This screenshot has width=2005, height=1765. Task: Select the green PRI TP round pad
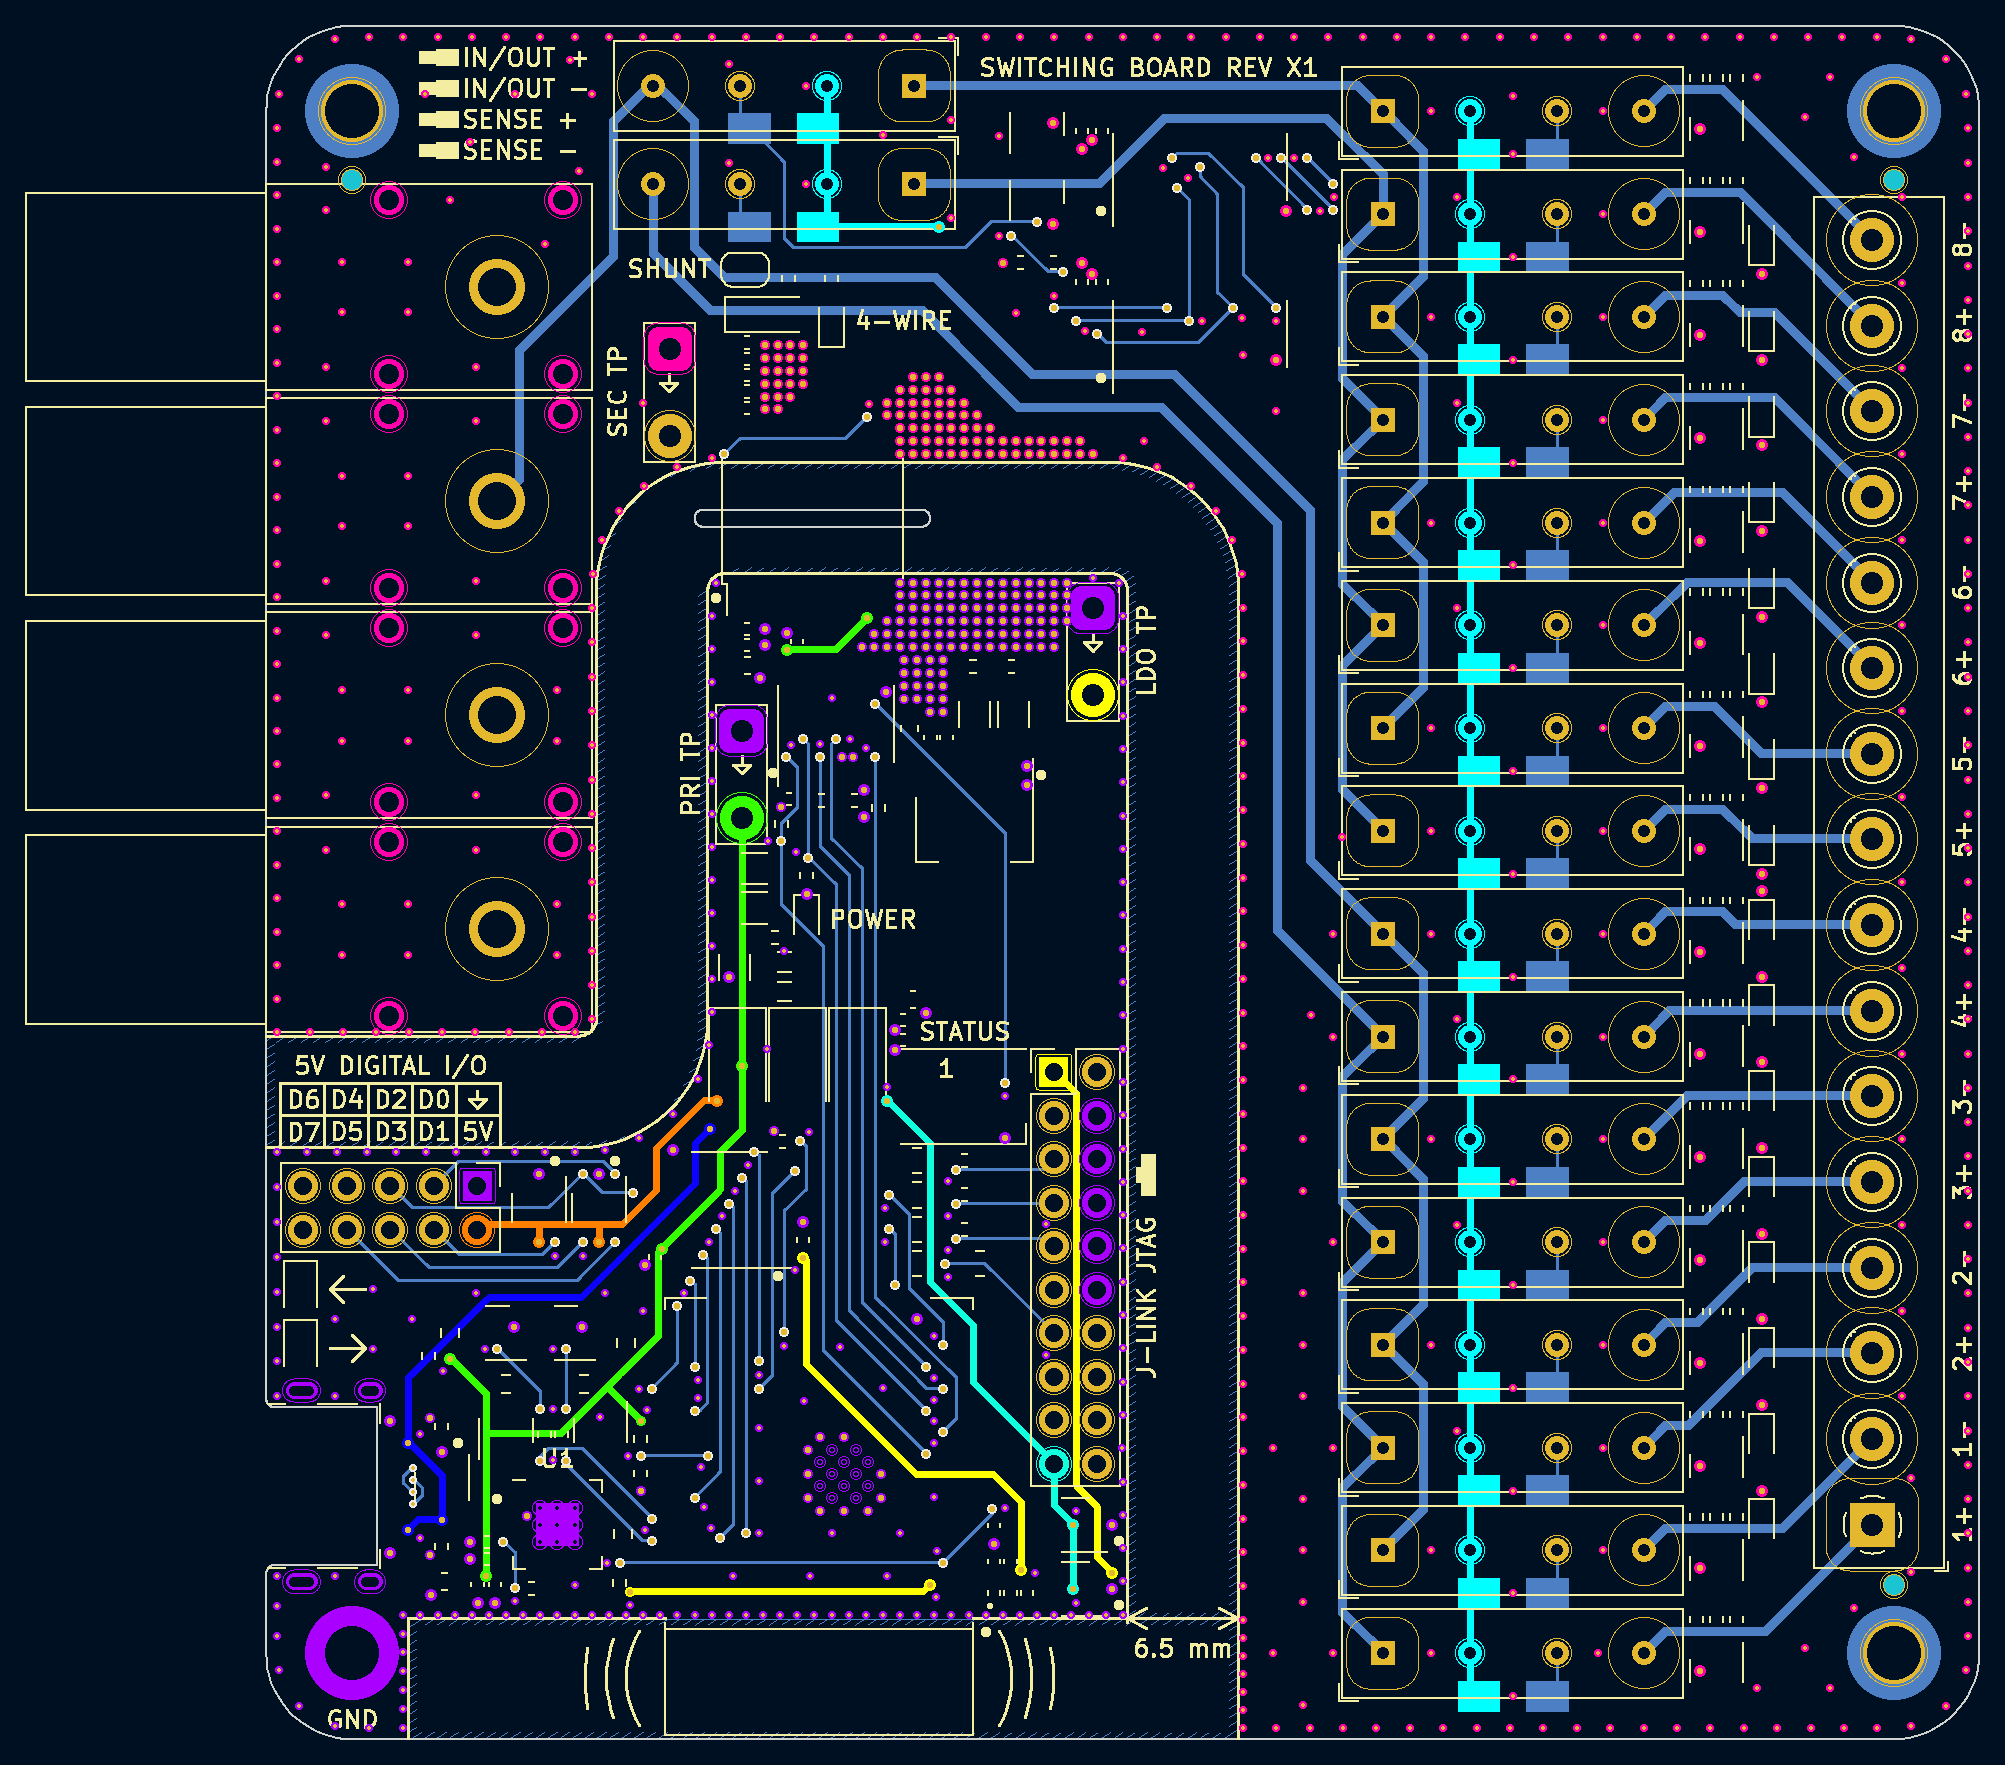click(x=742, y=818)
